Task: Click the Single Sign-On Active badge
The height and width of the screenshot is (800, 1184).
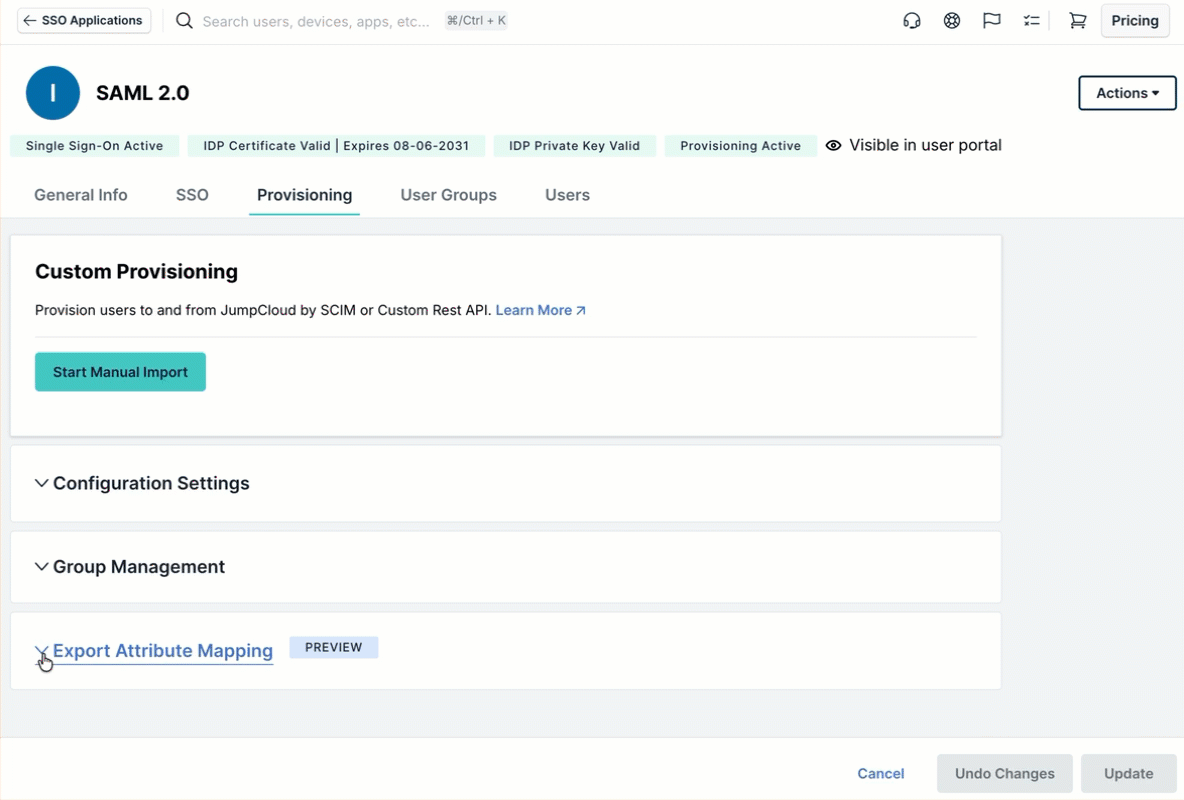Action: [x=94, y=146]
